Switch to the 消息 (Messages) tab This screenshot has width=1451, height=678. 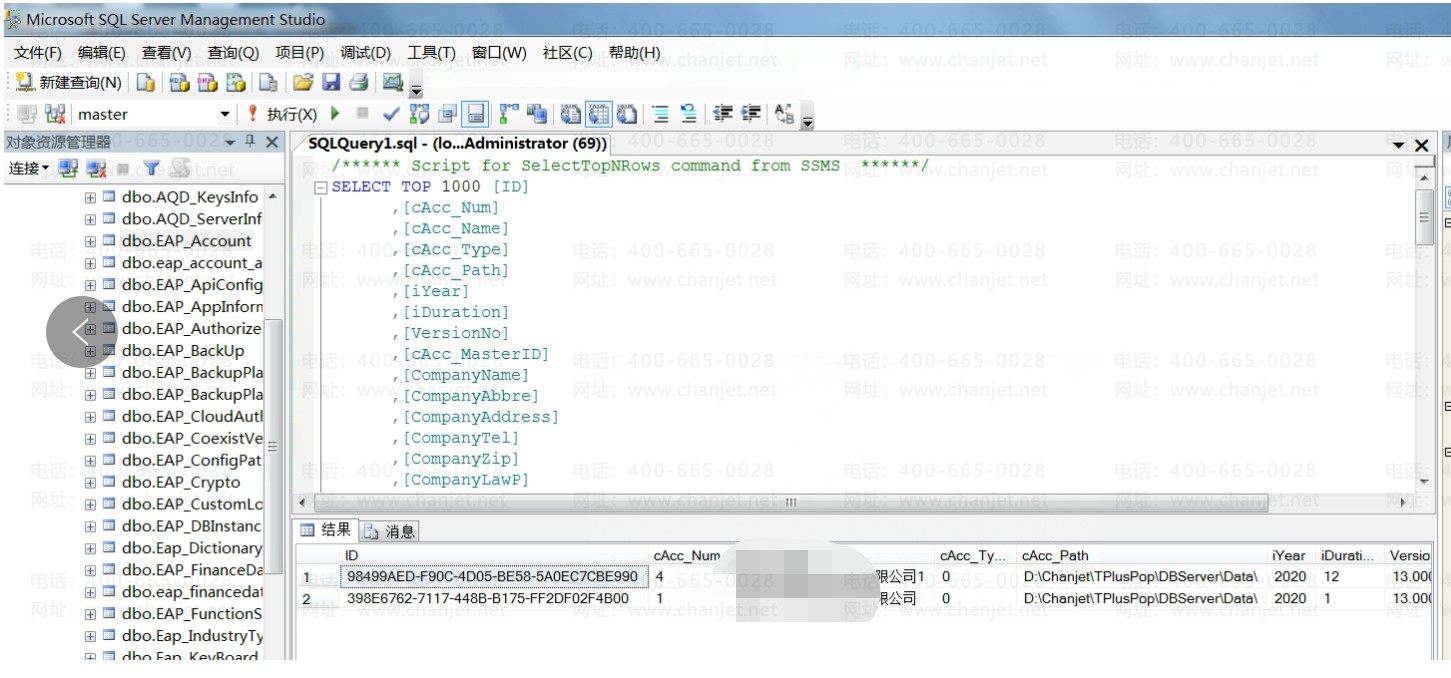(x=390, y=531)
